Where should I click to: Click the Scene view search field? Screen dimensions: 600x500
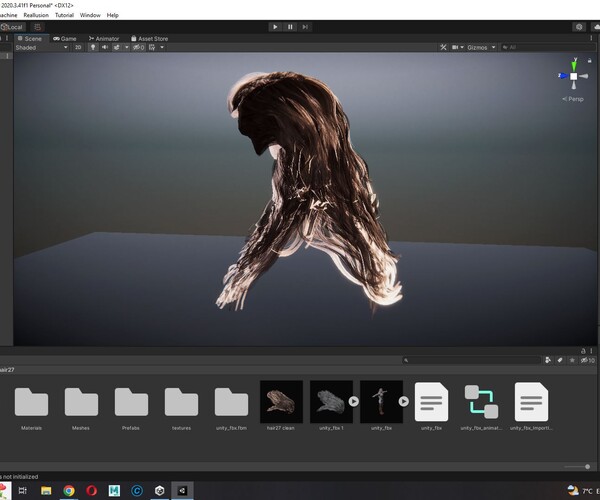547,47
